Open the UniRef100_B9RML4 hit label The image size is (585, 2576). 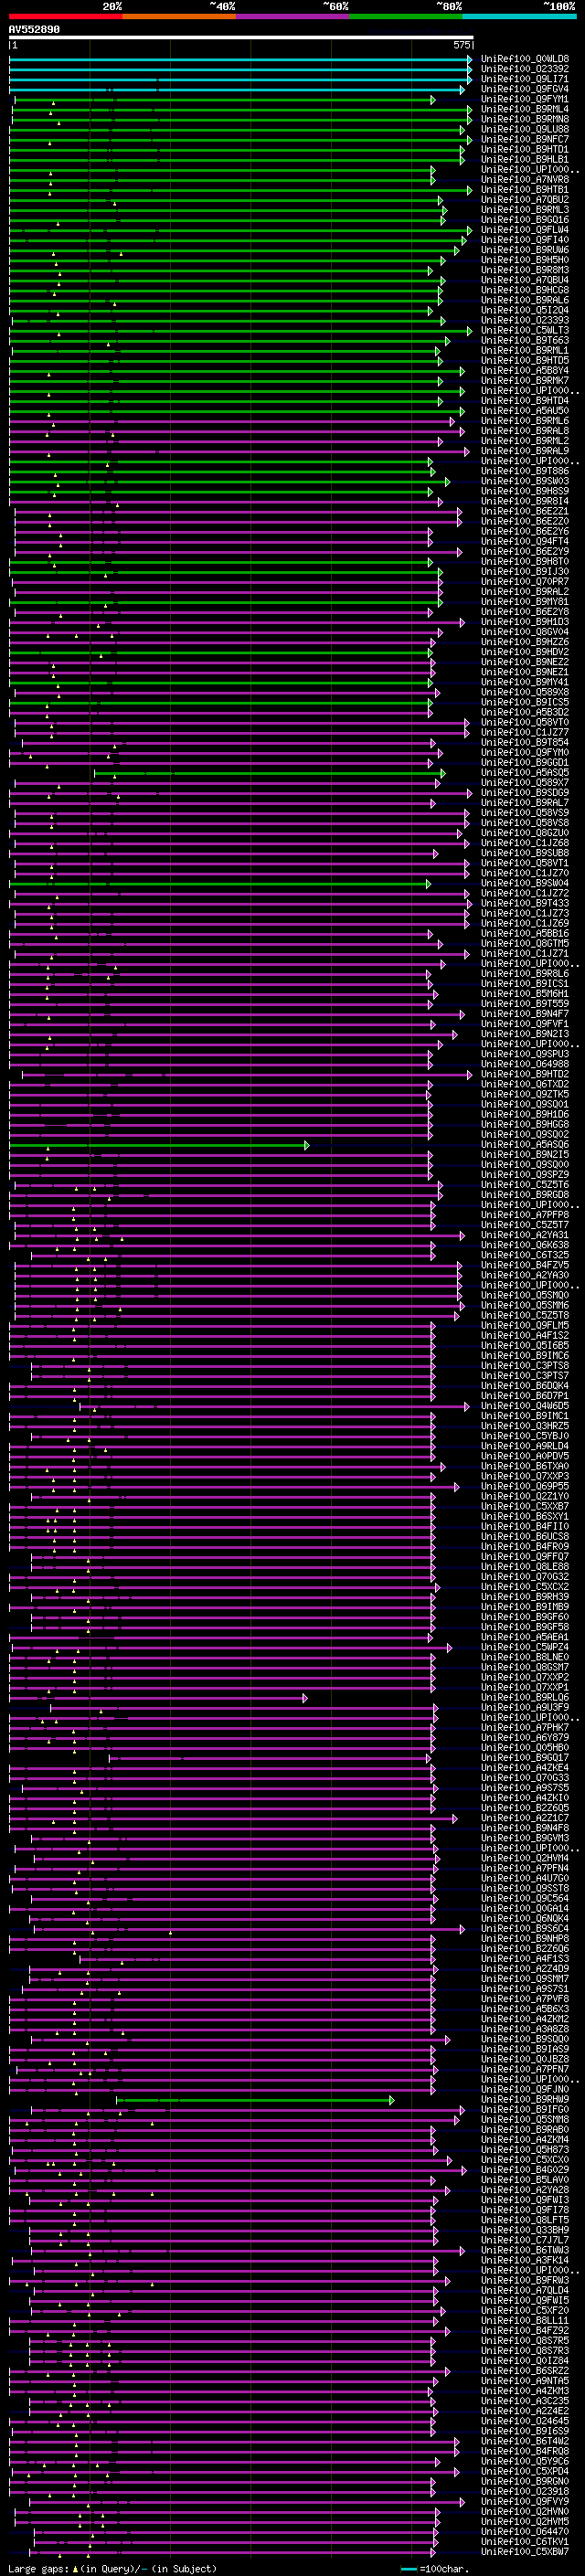click(525, 109)
